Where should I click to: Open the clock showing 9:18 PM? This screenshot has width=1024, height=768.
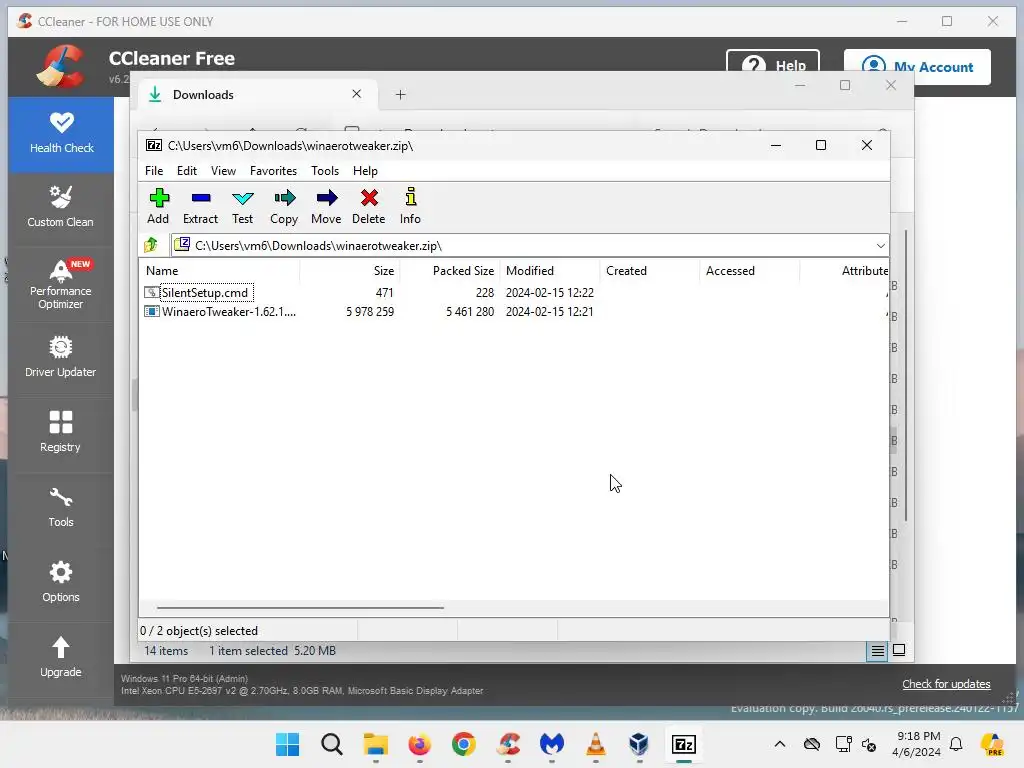918,744
